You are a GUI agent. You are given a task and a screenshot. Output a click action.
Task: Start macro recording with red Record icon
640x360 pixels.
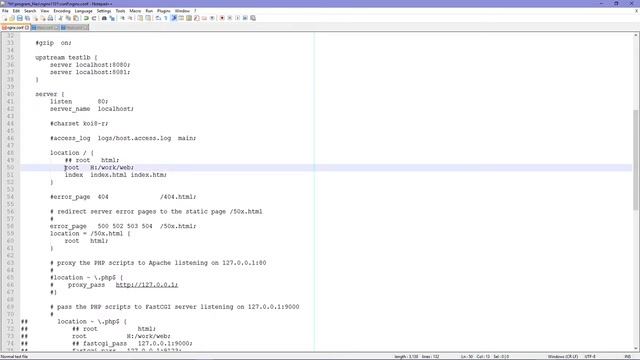point(222,18)
